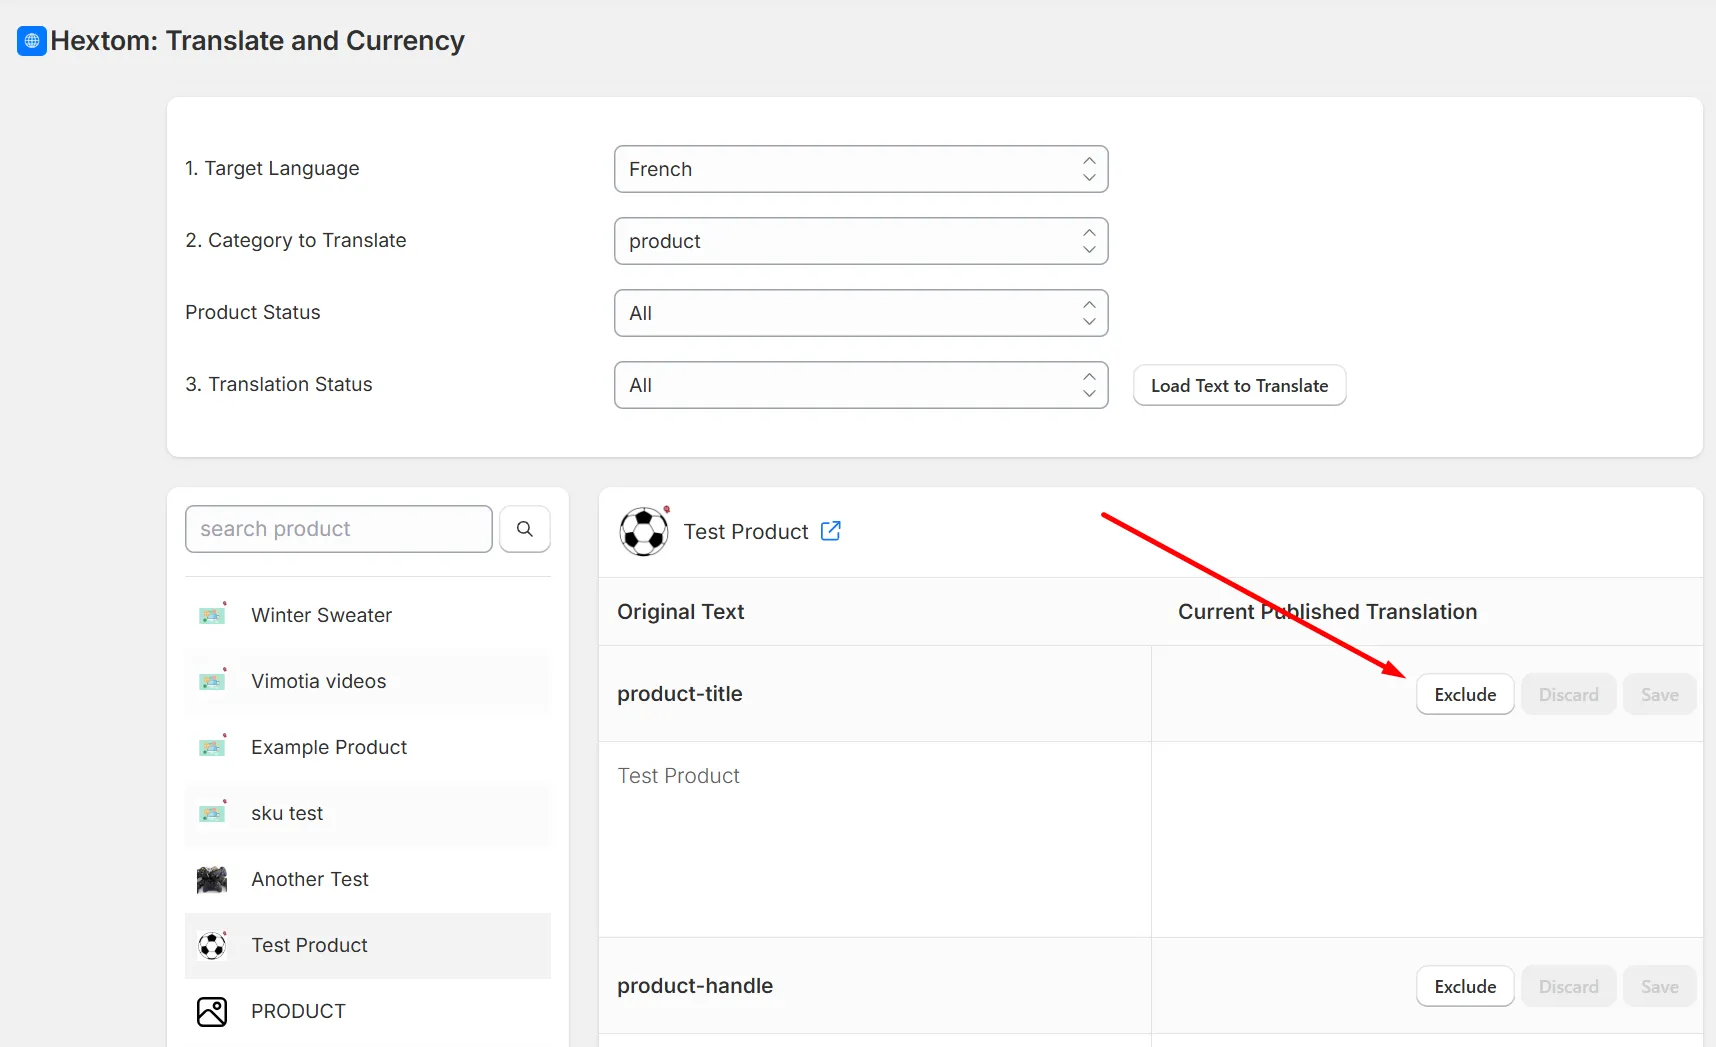Image resolution: width=1716 pixels, height=1047 pixels.
Task: Expand the Translation Status dropdown
Action: [861, 385]
